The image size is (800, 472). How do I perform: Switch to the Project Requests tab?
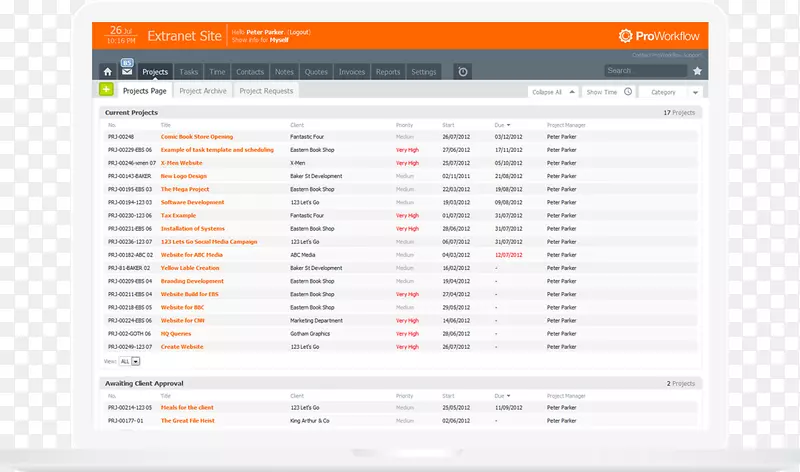point(265,91)
